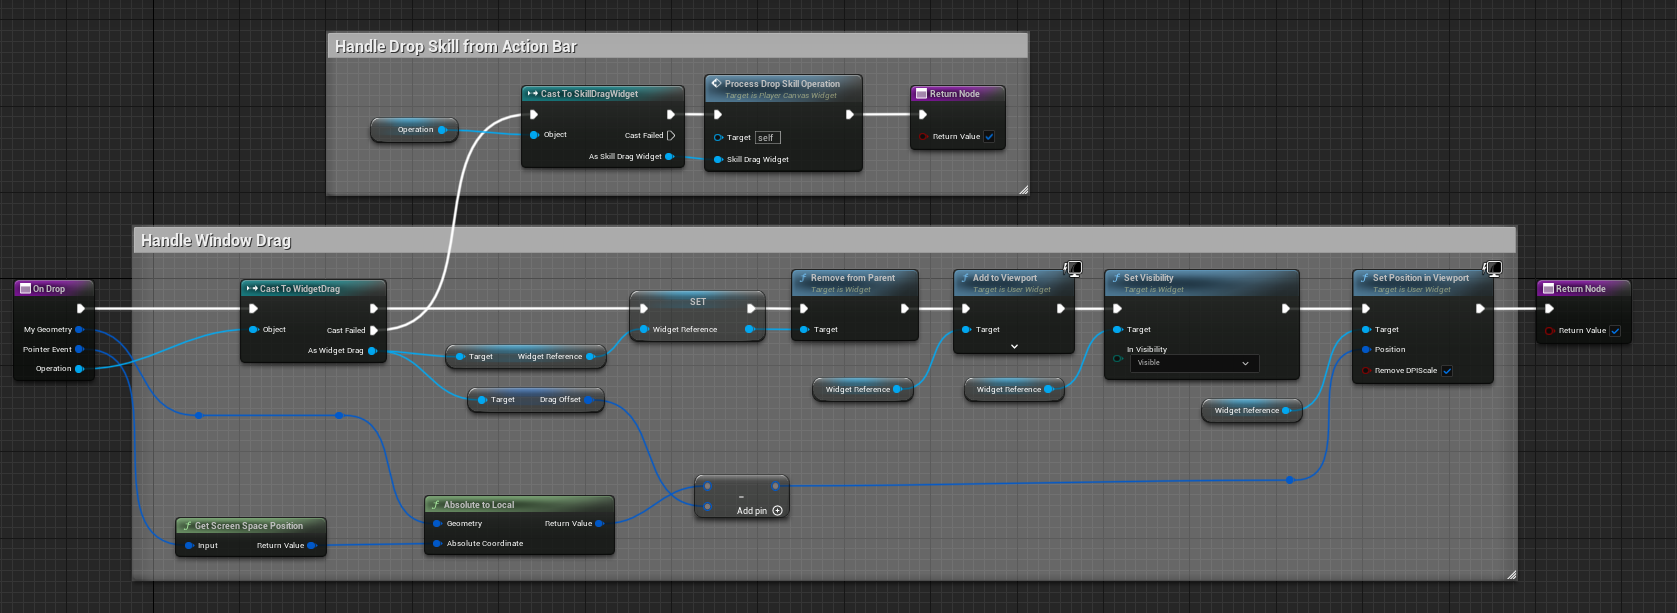Click My Geometry output pin on On Drop
The image size is (1677, 613).
(79, 329)
